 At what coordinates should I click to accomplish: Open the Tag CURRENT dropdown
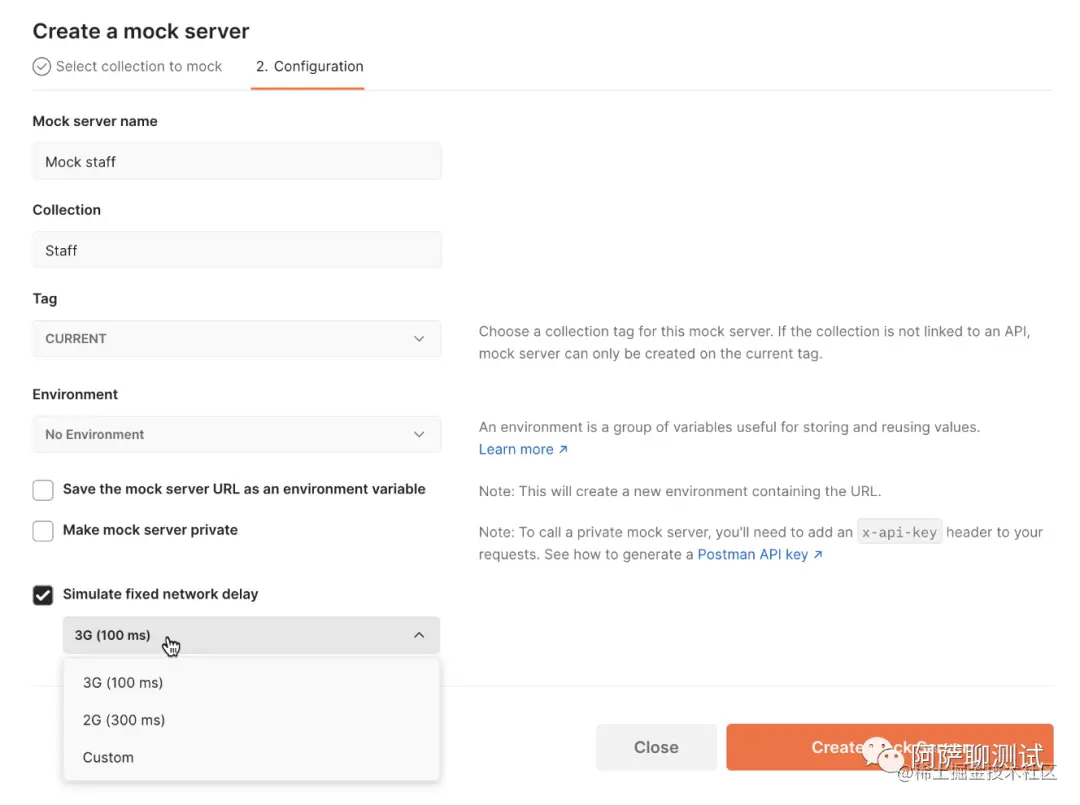236,339
